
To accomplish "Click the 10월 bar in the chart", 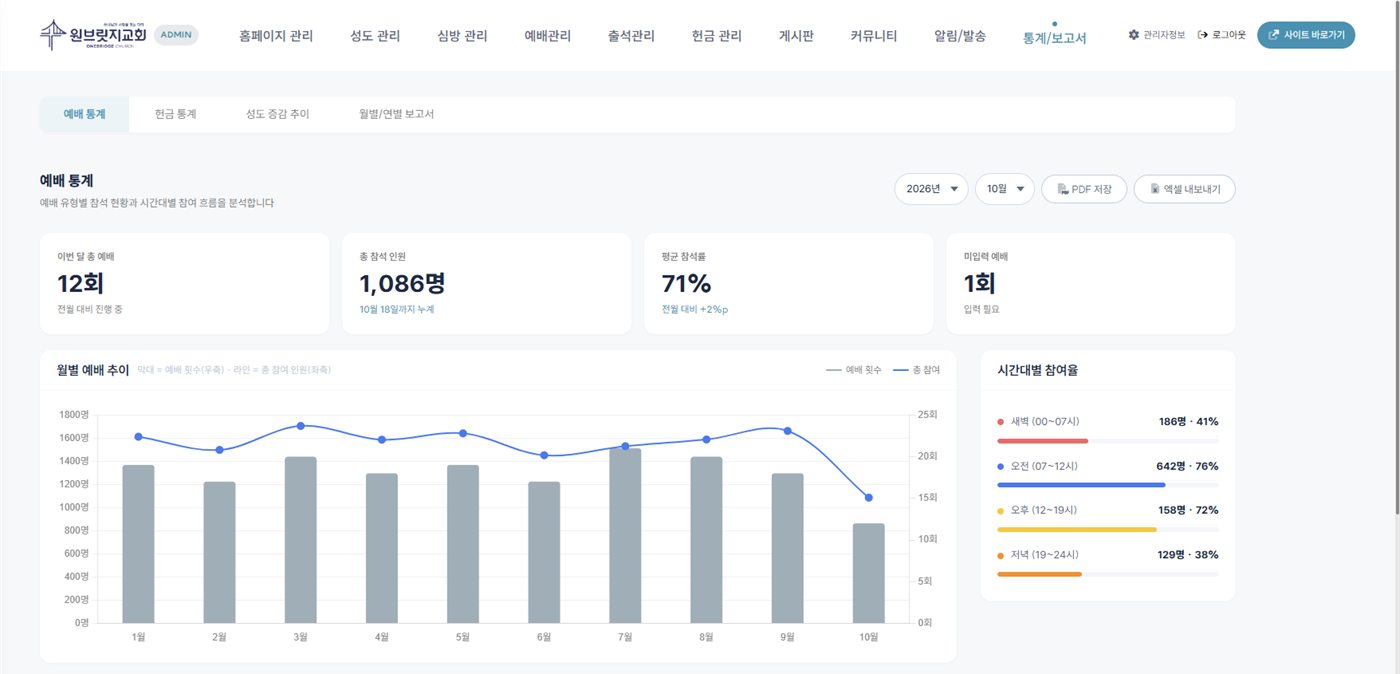I will [868, 573].
